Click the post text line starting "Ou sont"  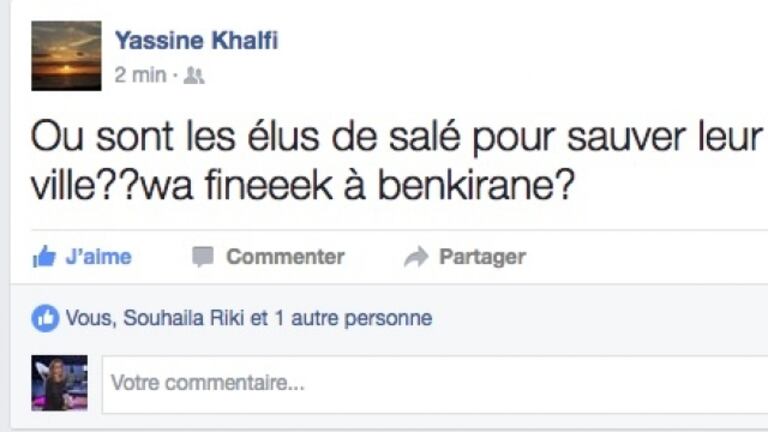tap(396, 139)
